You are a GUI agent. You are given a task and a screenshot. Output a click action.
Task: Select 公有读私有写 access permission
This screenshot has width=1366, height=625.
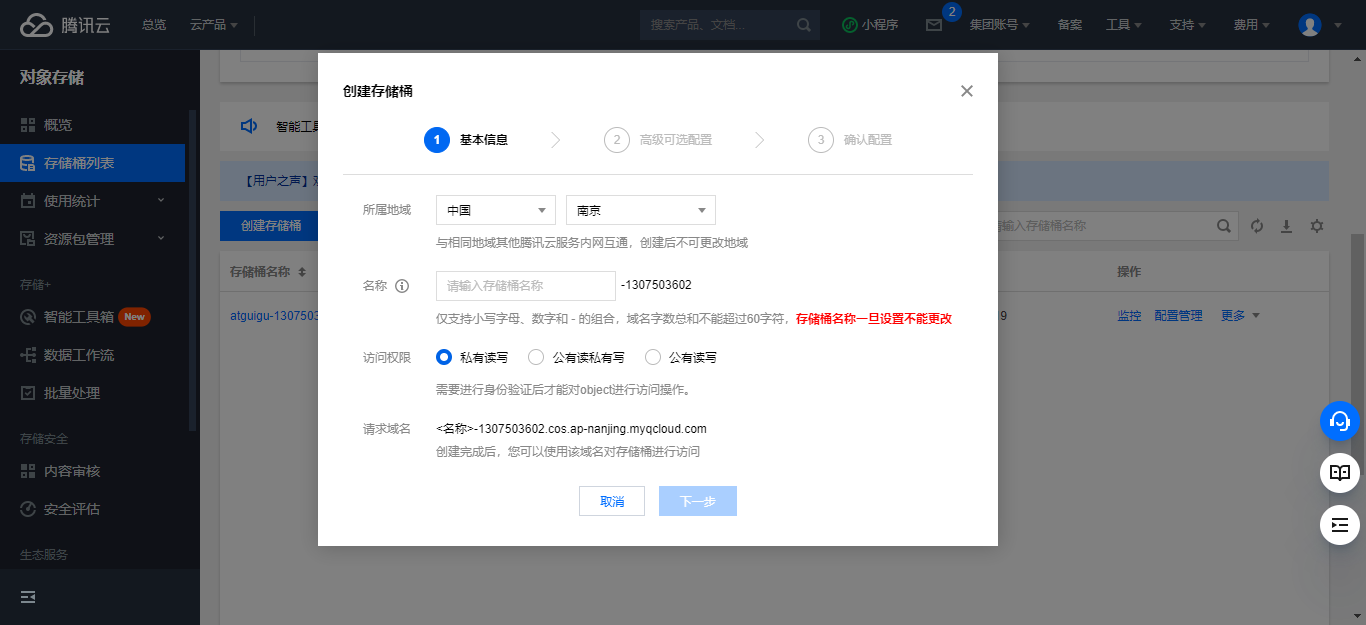tap(536, 357)
